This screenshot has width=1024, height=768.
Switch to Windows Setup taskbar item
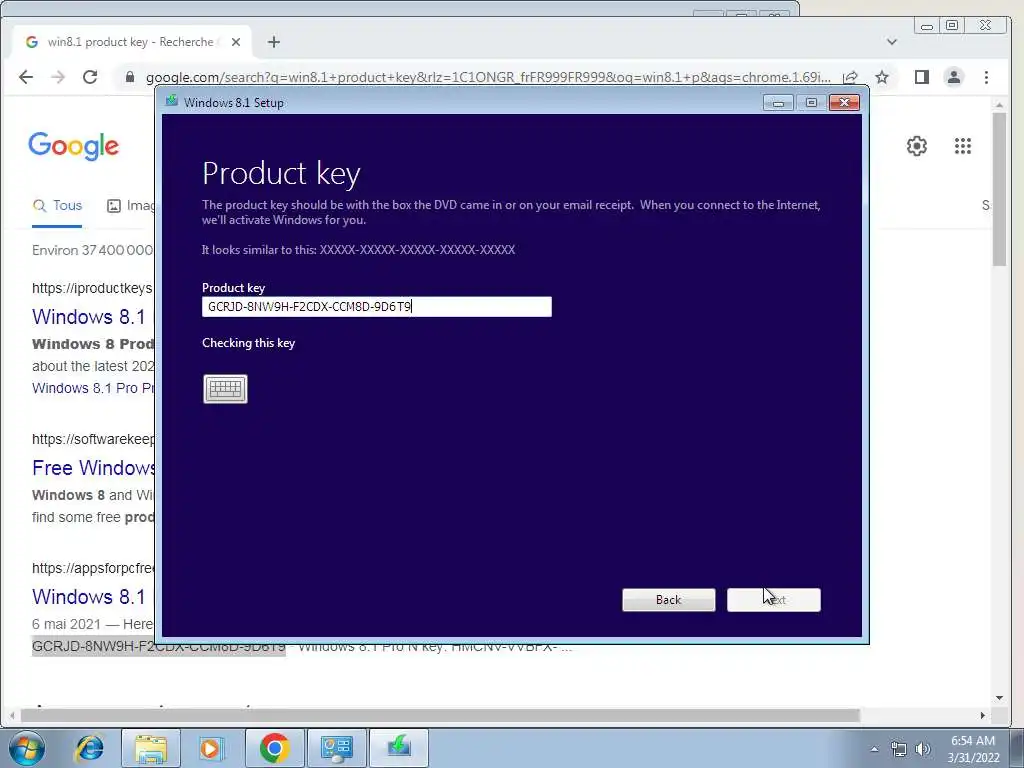(x=398, y=748)
